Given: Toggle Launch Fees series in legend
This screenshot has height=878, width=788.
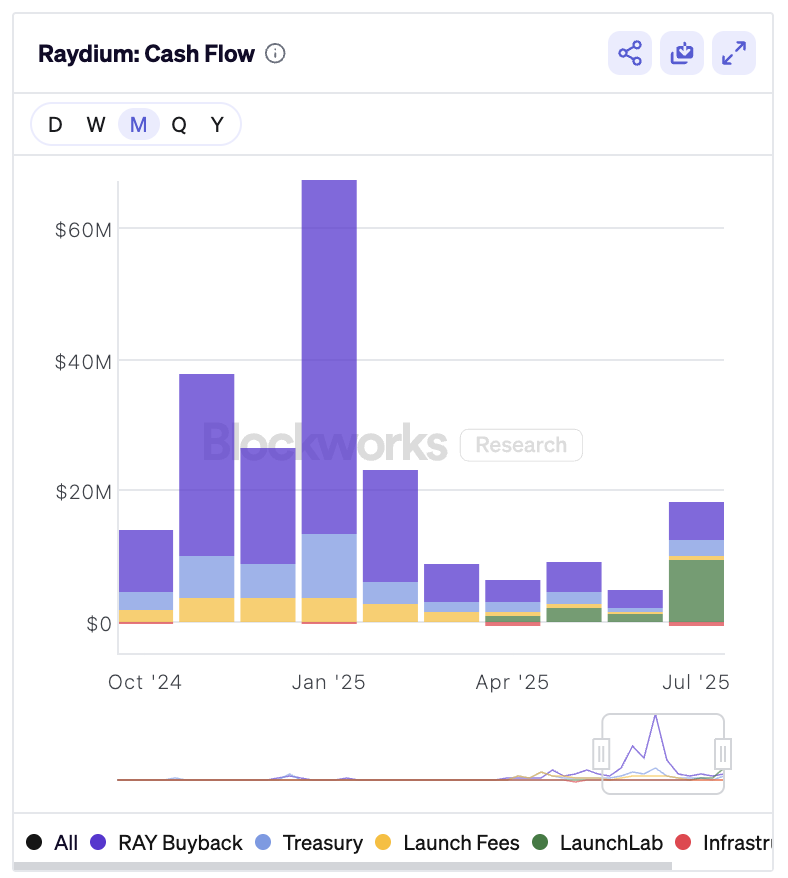Looking at the screenshot, I should pyautogui.click(x=447, y=842).
